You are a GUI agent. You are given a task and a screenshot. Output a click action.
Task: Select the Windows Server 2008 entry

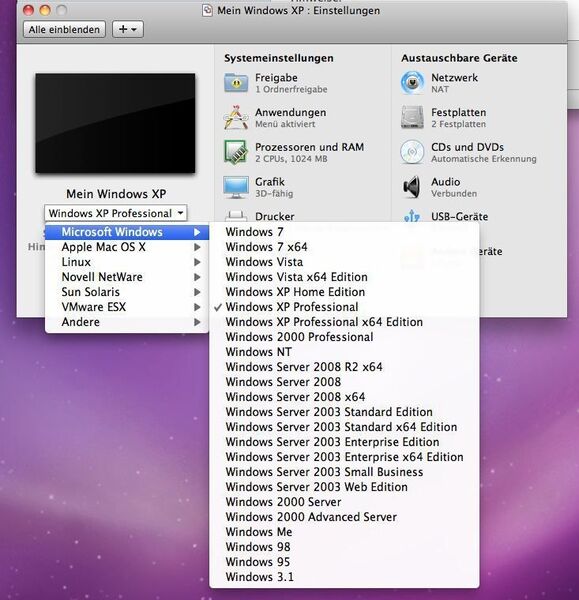point(344,382)
